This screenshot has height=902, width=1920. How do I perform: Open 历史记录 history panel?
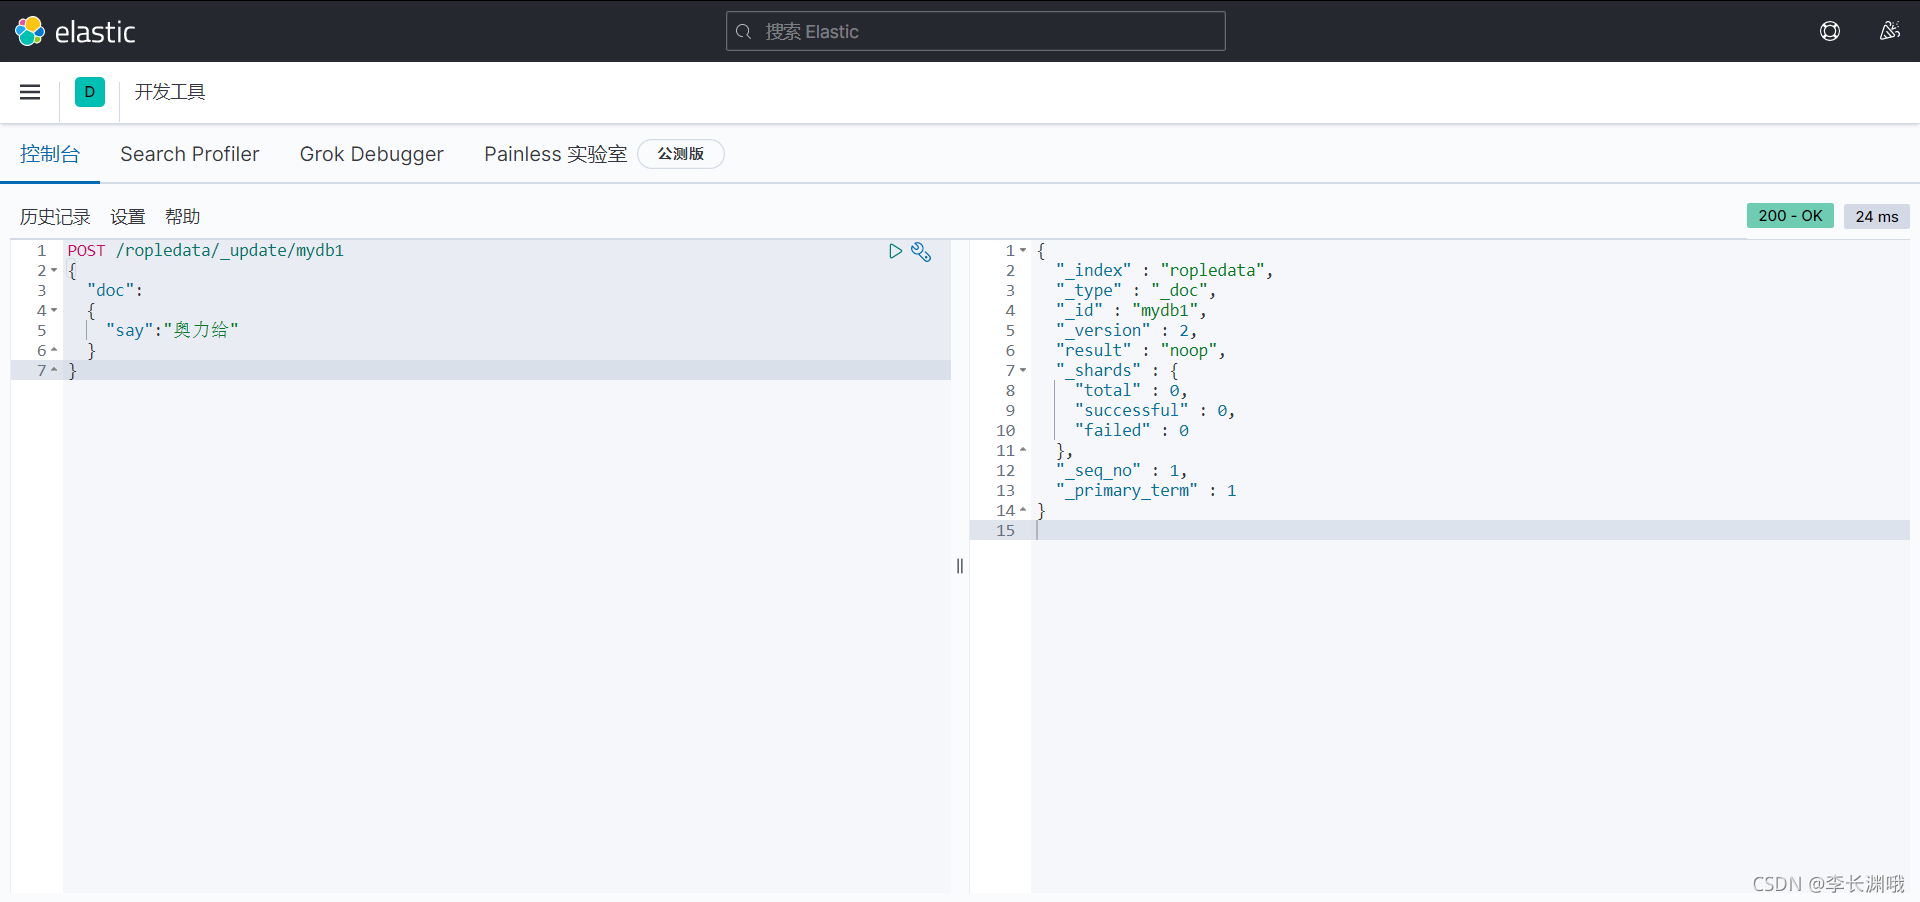point(55,217)
